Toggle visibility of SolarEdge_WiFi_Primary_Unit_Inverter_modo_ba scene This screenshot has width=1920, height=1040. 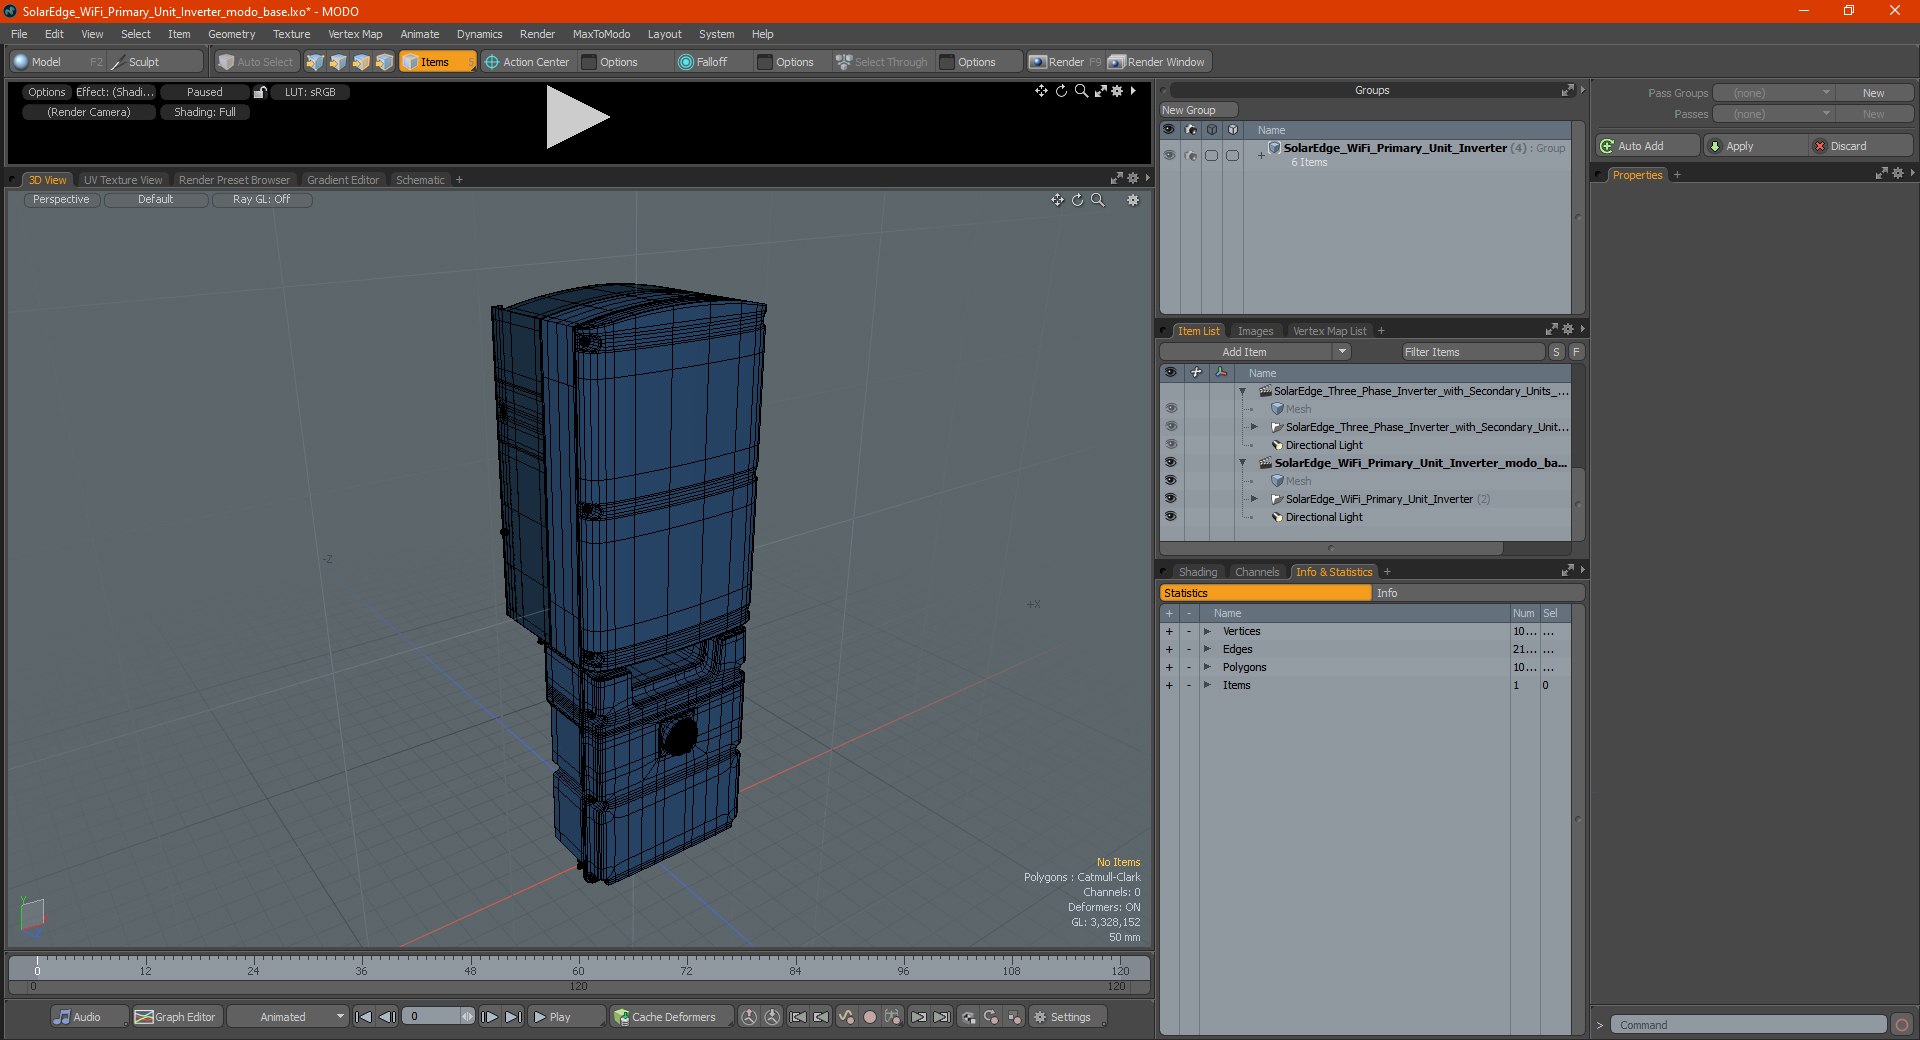click(1170, 463)
